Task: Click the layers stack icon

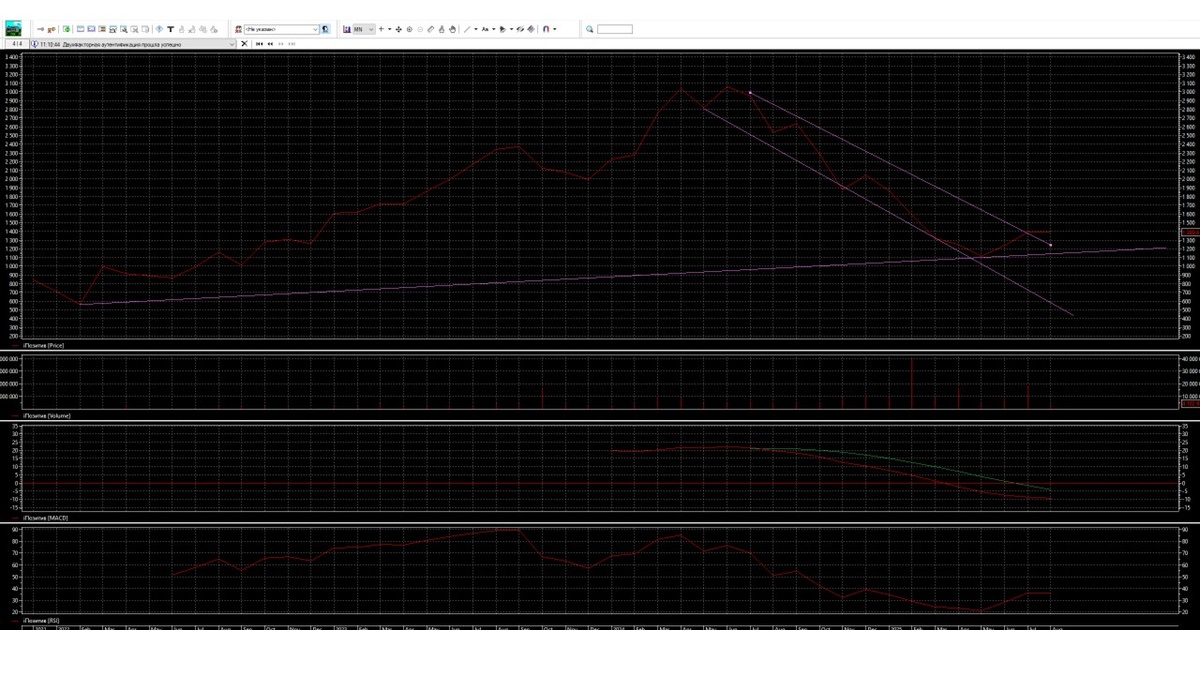Action: point(531,29)
